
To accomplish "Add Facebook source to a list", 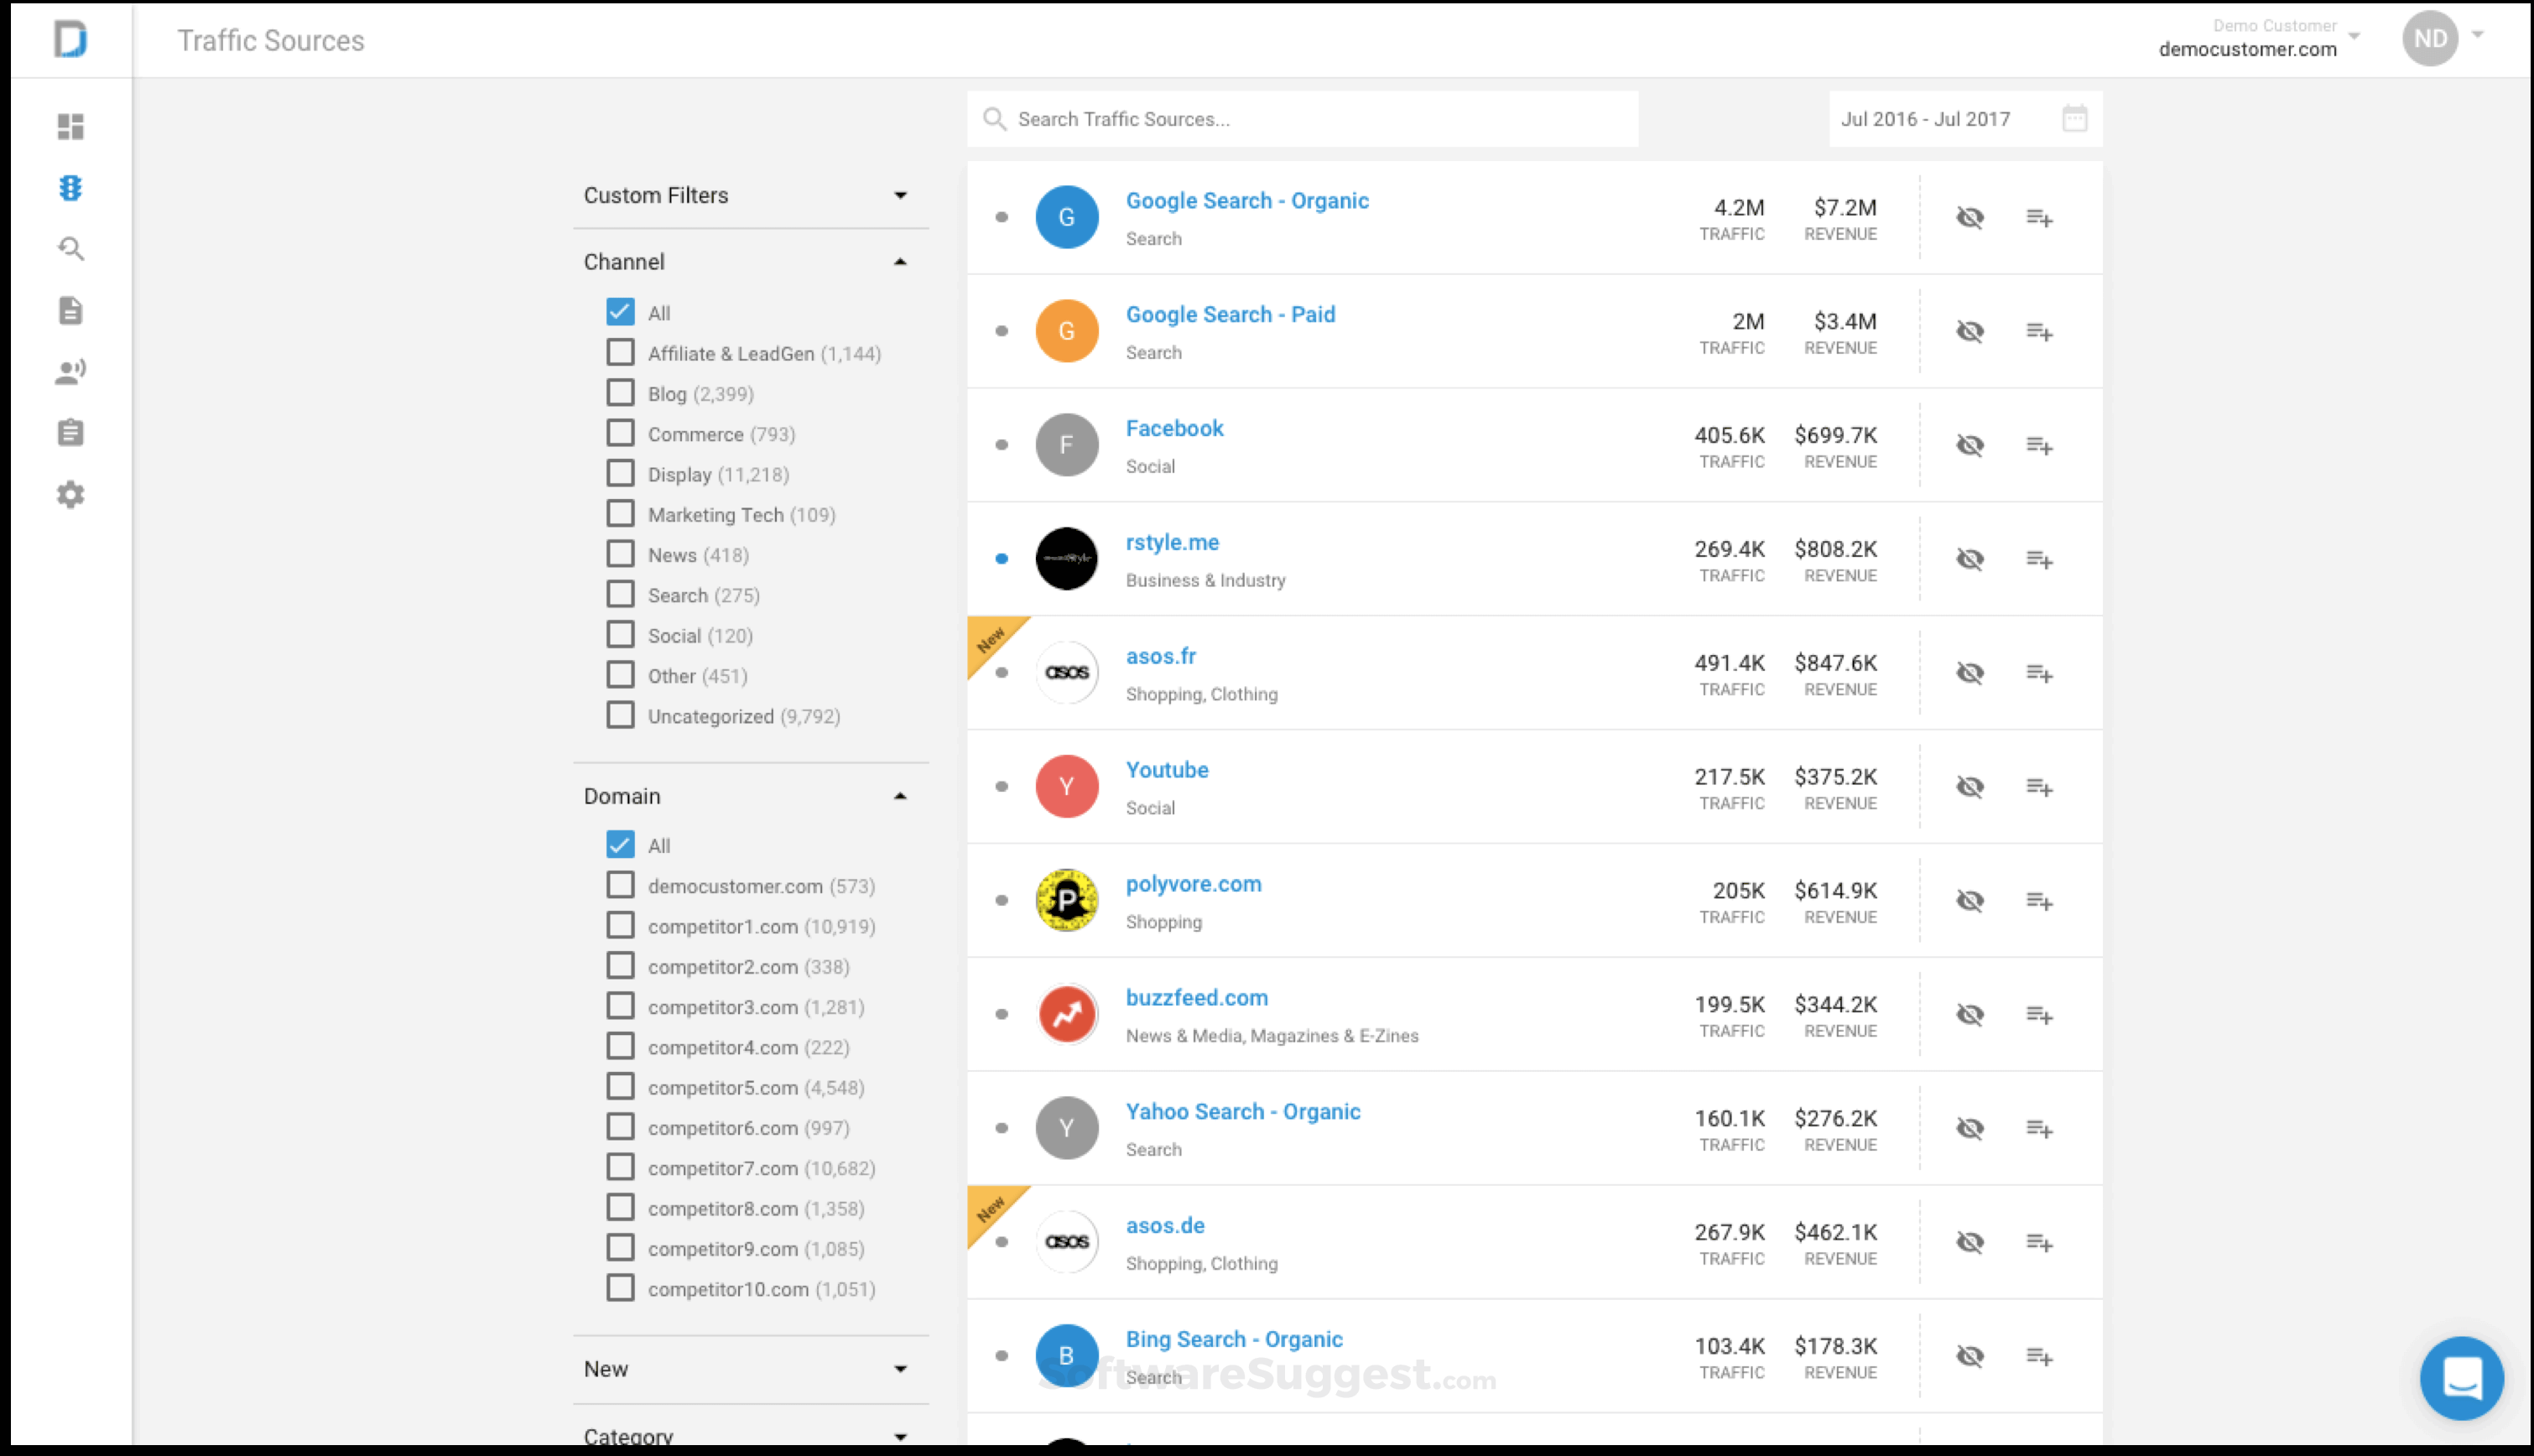I will (2039, 445).
